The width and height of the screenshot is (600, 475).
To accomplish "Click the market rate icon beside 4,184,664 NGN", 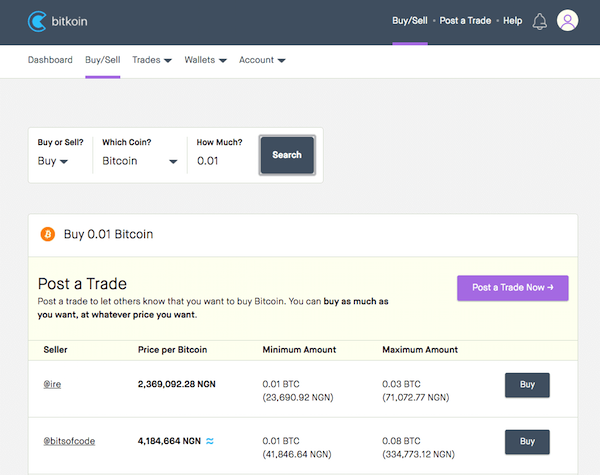I will [x=210, y=441].
